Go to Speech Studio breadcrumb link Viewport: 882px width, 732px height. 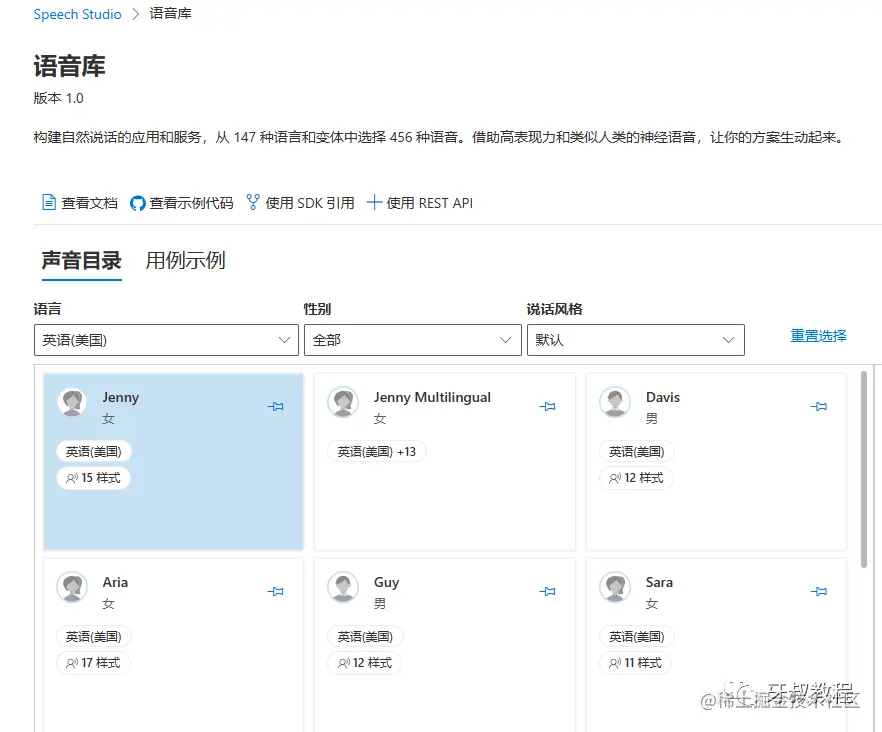point(77,14)
